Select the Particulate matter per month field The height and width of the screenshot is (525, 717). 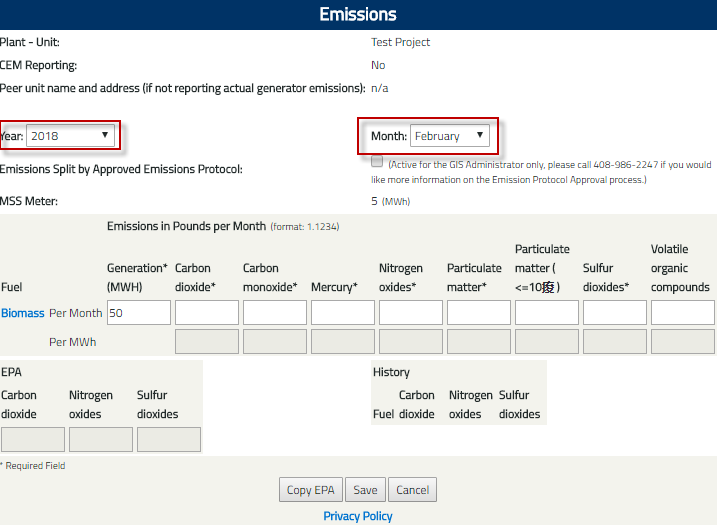pos(478,313)
